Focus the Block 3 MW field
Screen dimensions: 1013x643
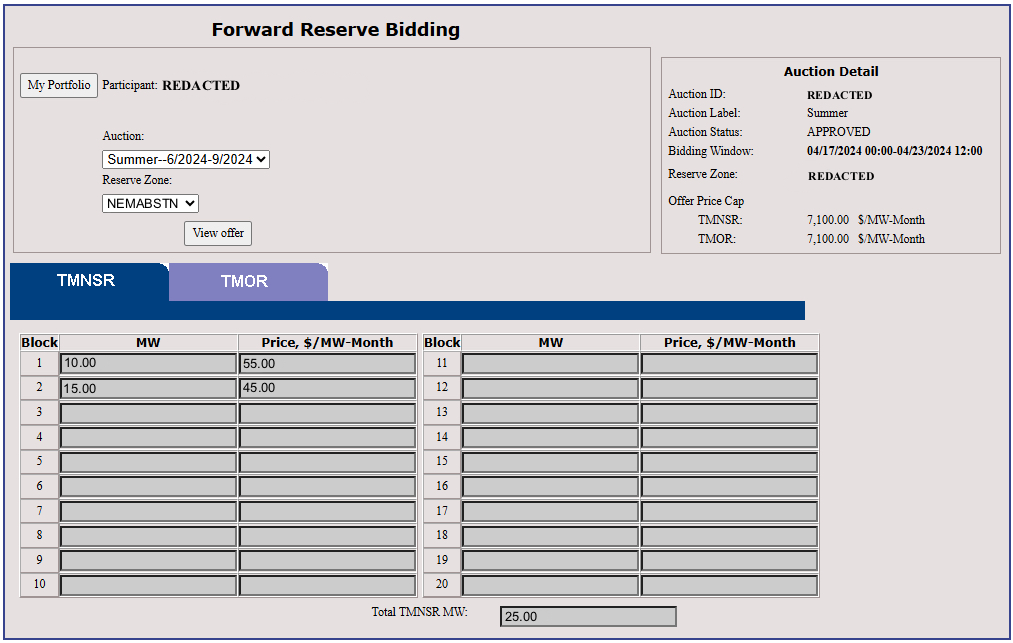point(148,413)
